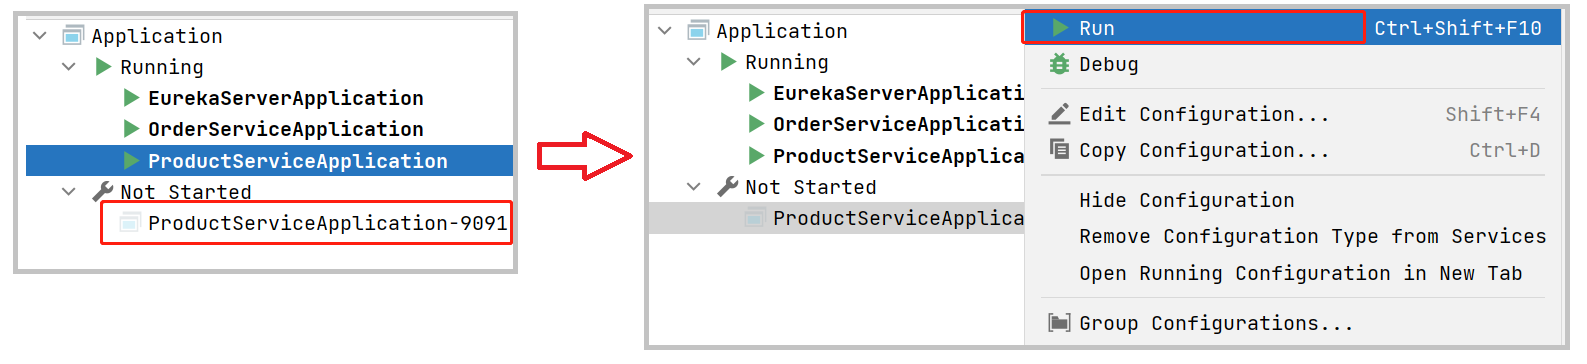Click run icon of EurekaServerApplication, left panel
1587x364 pixels.
pyautogui.click(x=131, y=98)
